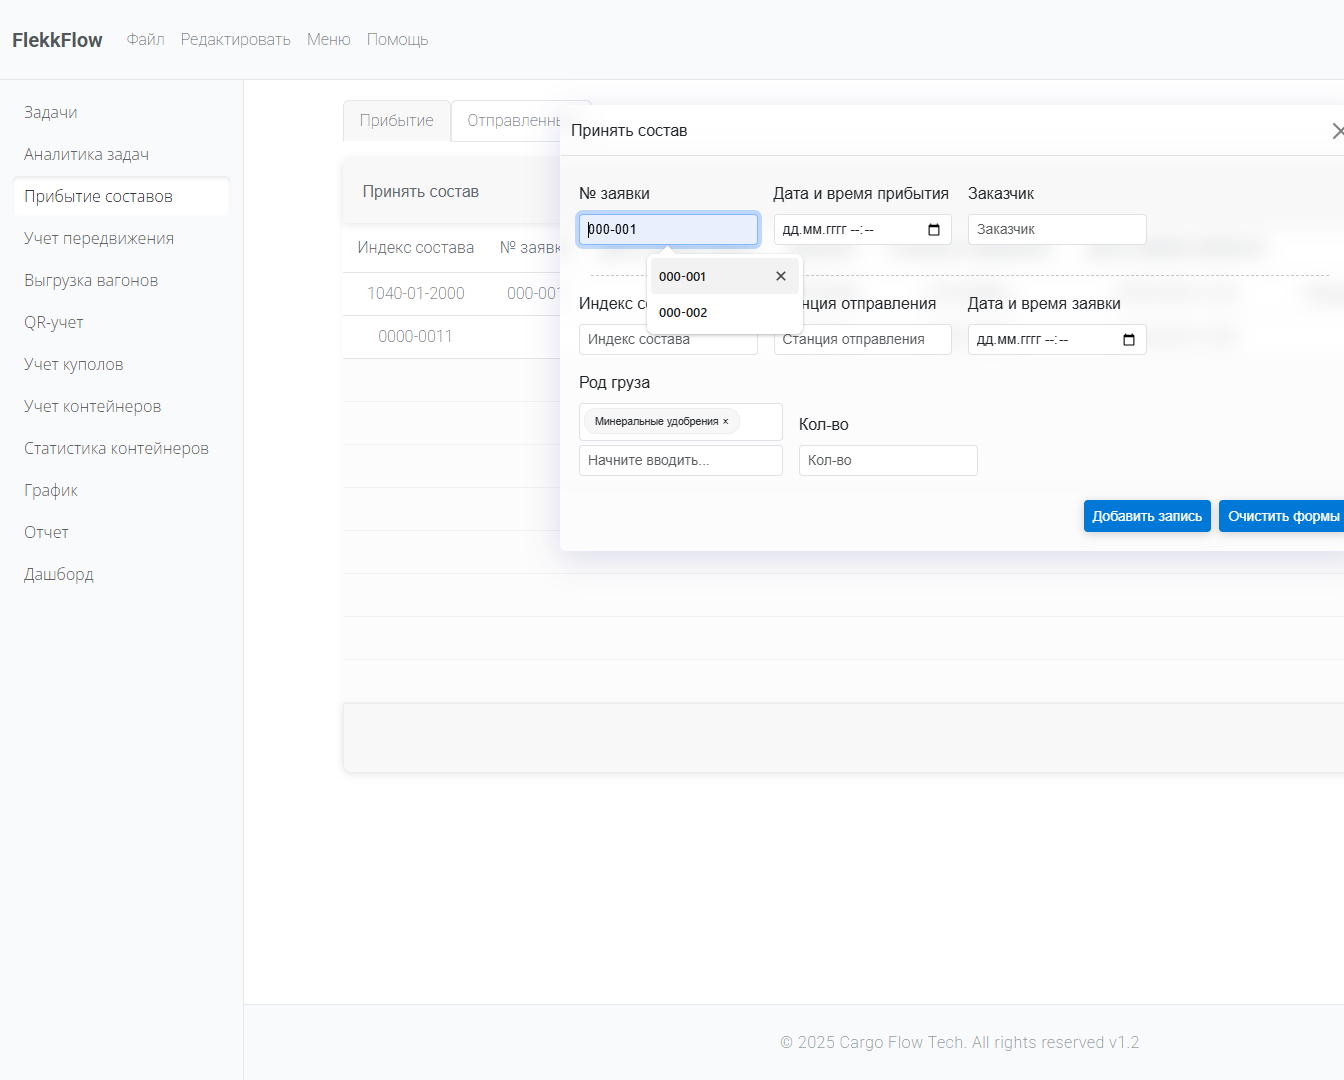Open QR-учет sidebar section
The image size is (1344, 1080).
[x=54, y=322]
